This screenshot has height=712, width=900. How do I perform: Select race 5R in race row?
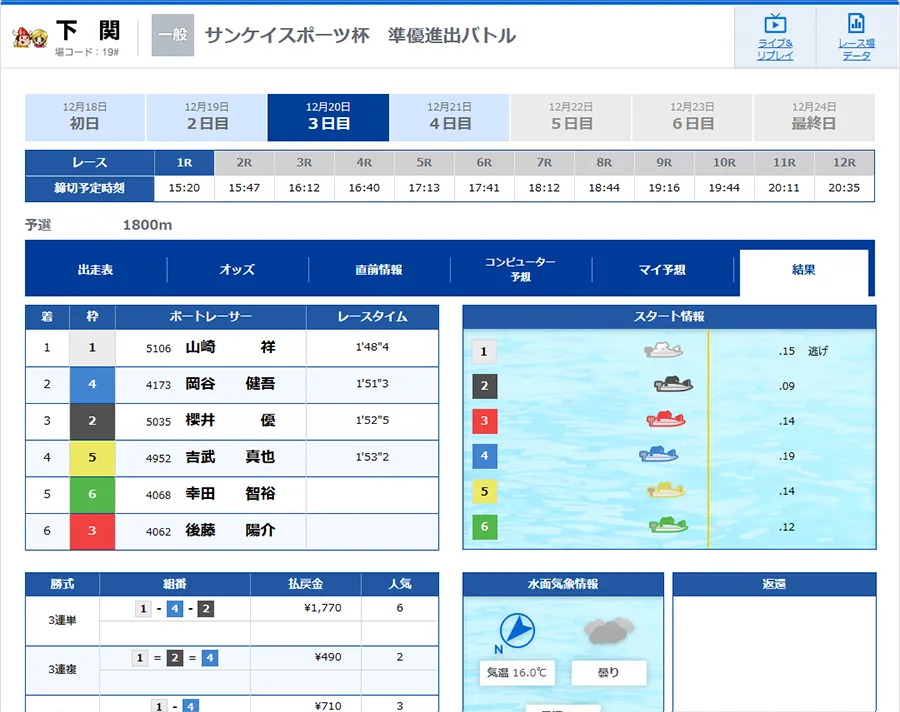click(x=424, y=162)
